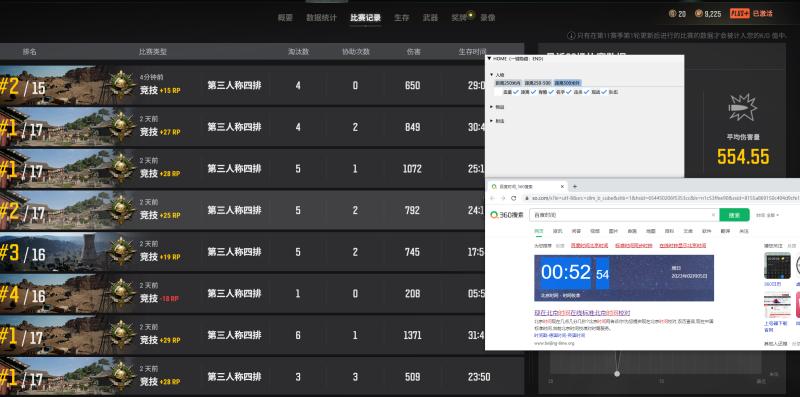800x397 pixels.
Task: Select the 资讯 search category
Action: 557,231
